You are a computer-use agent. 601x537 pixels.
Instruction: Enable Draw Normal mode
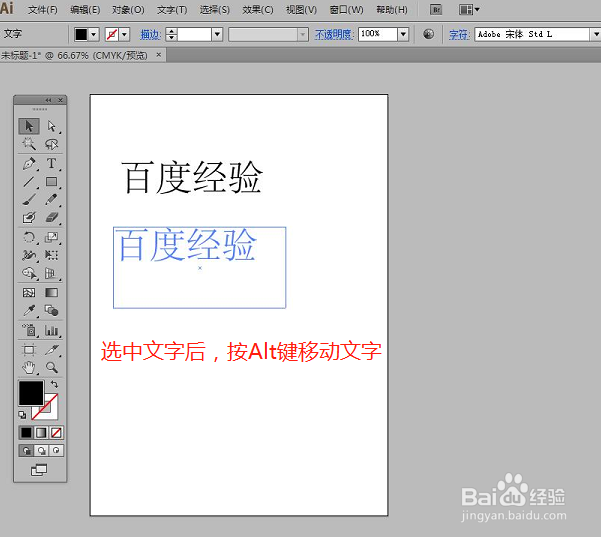[26, 450]
